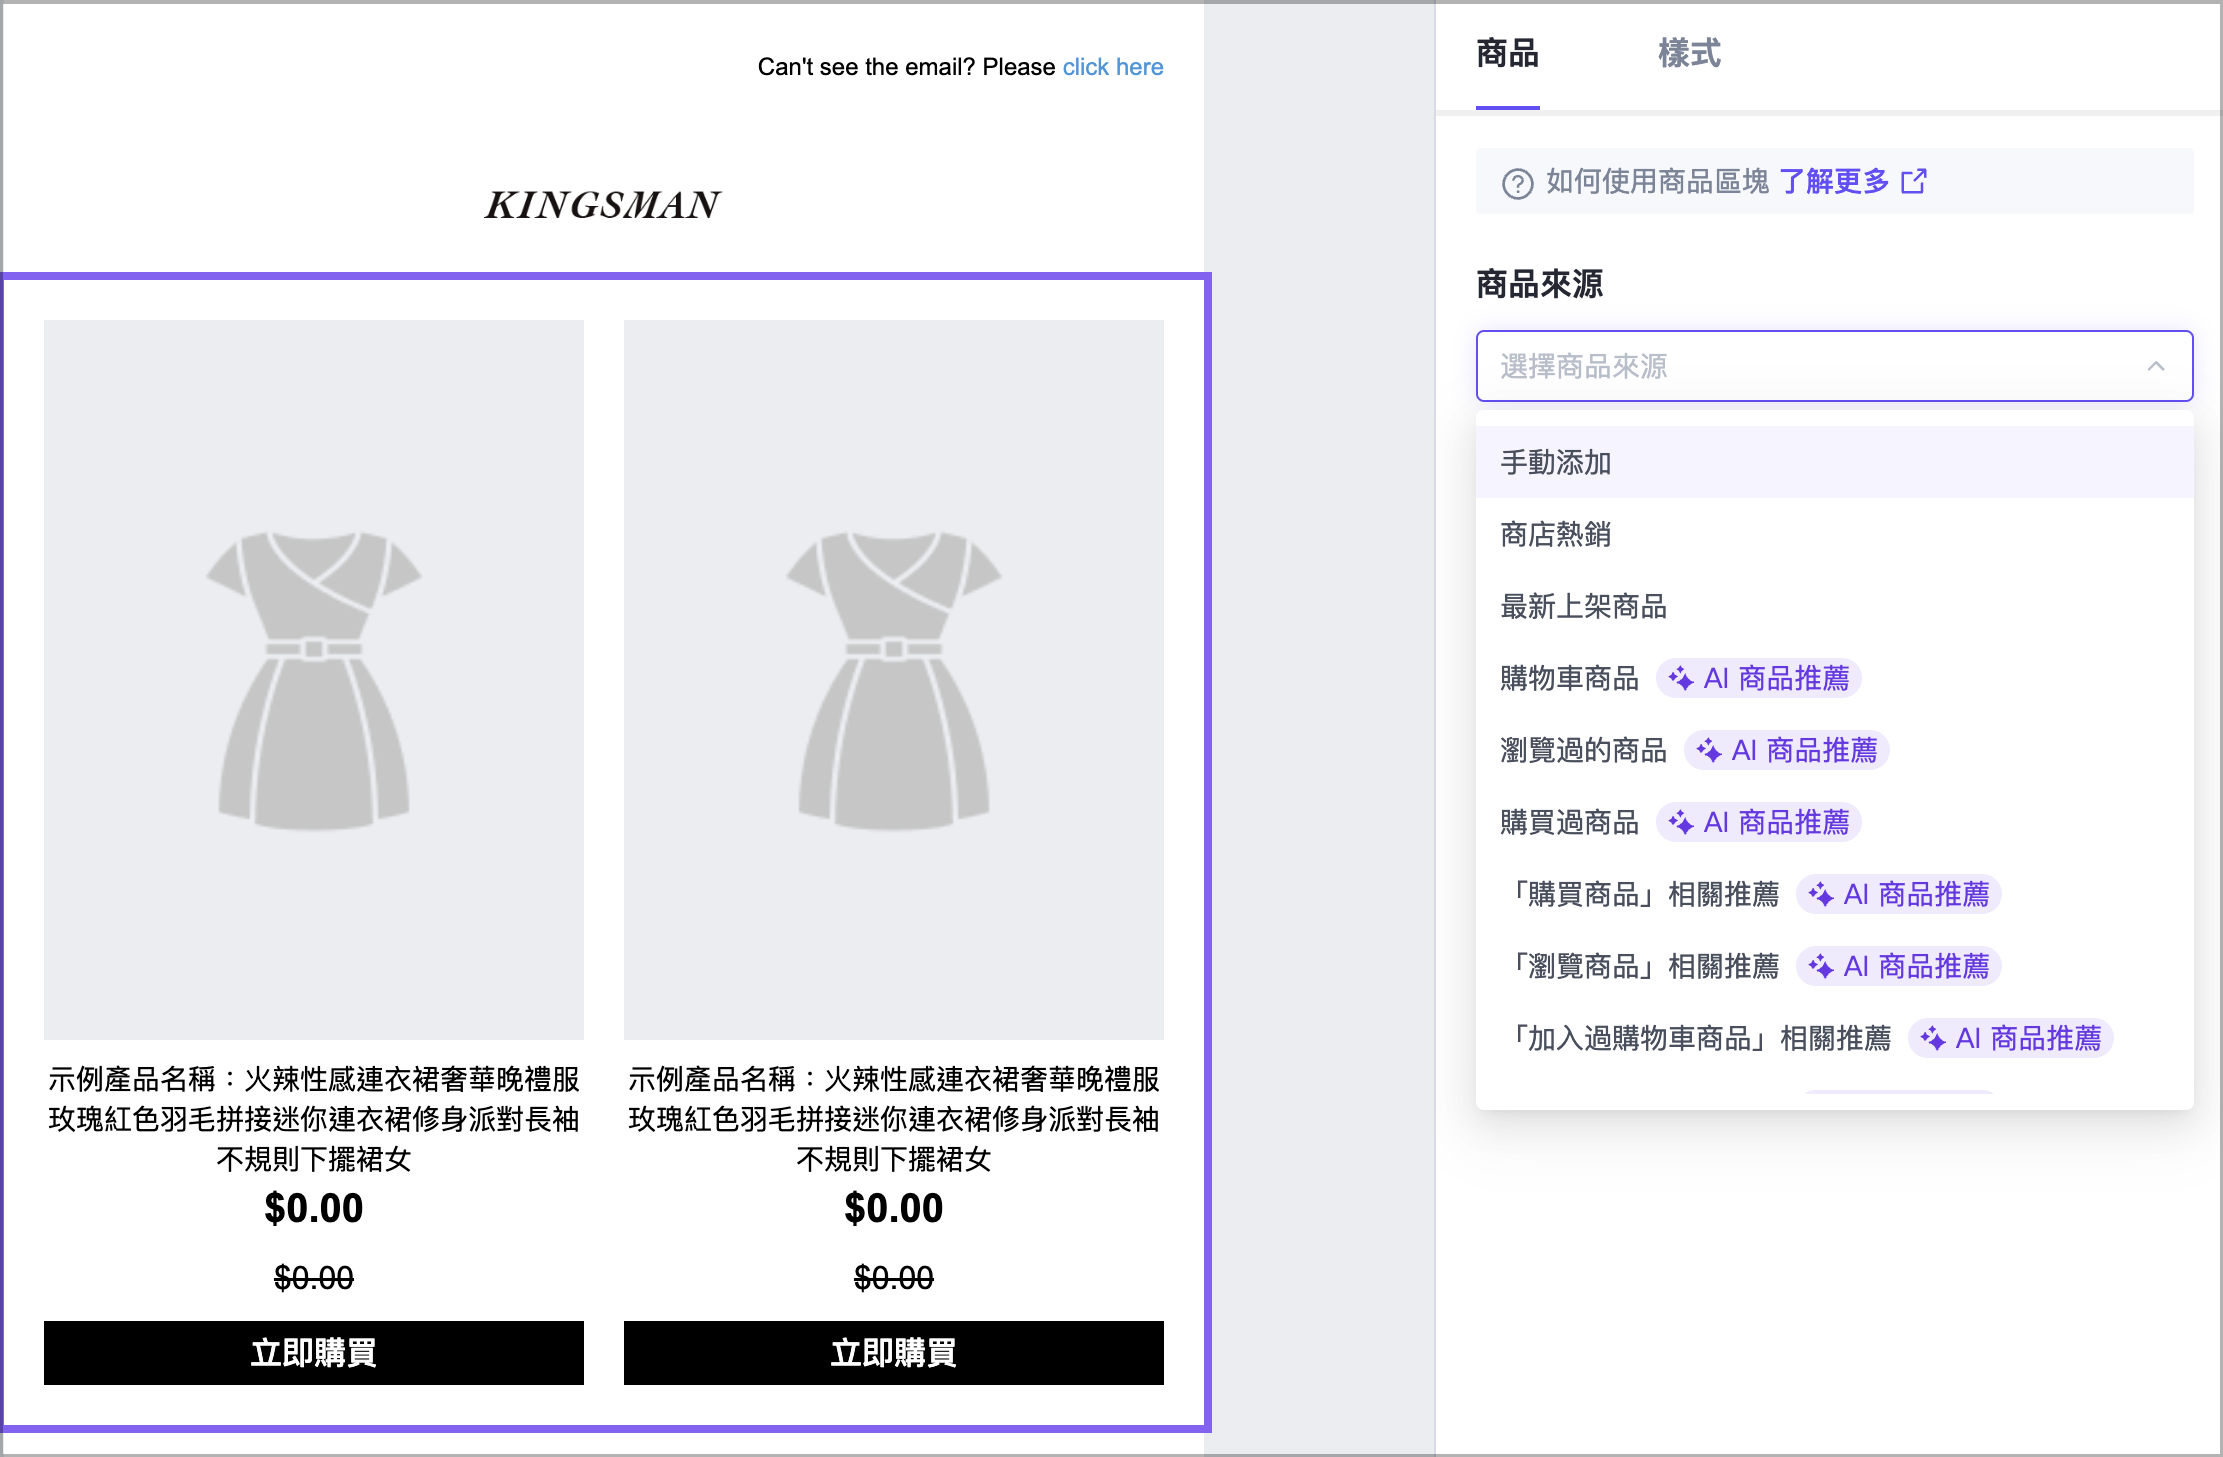Screen dimensions: 2223x1457
Task: Pick 最新上架商品 option
Action: (x=1583, y=606)
